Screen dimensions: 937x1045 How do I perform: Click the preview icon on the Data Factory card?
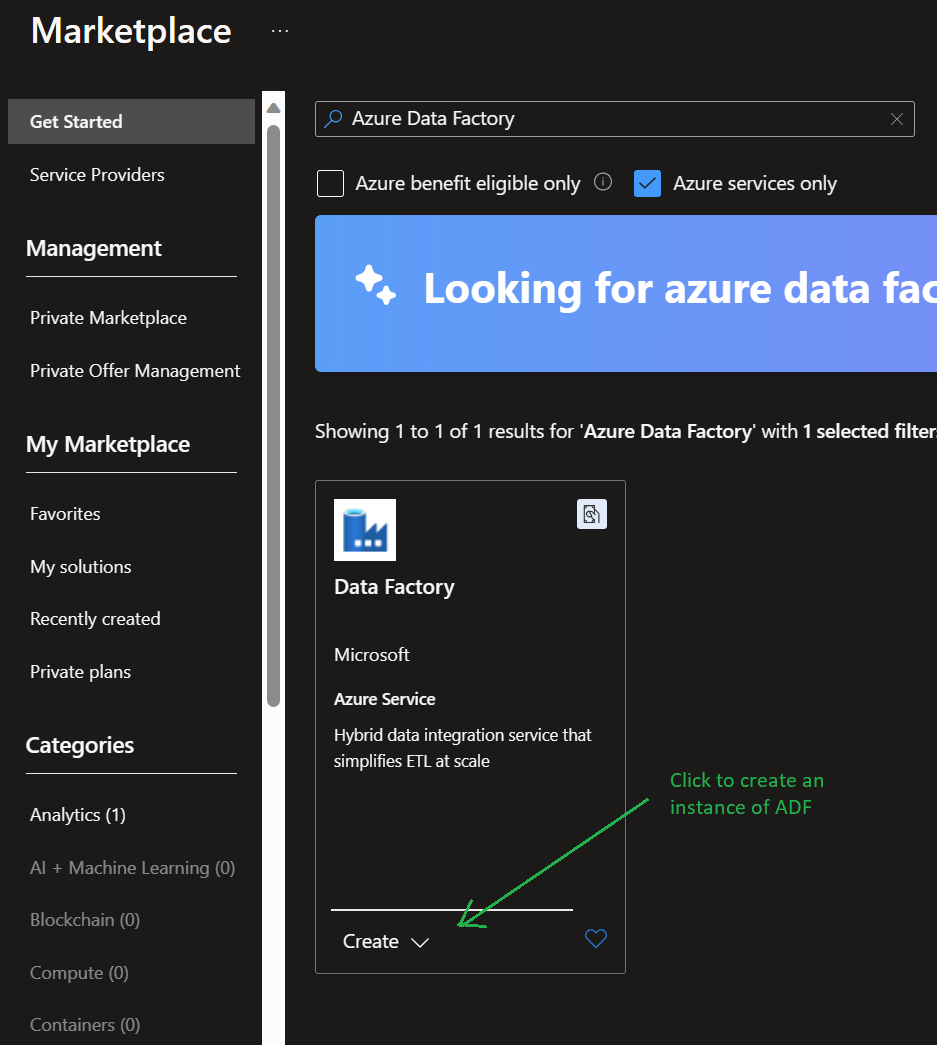pyautogui.click(x=591, y=514)
